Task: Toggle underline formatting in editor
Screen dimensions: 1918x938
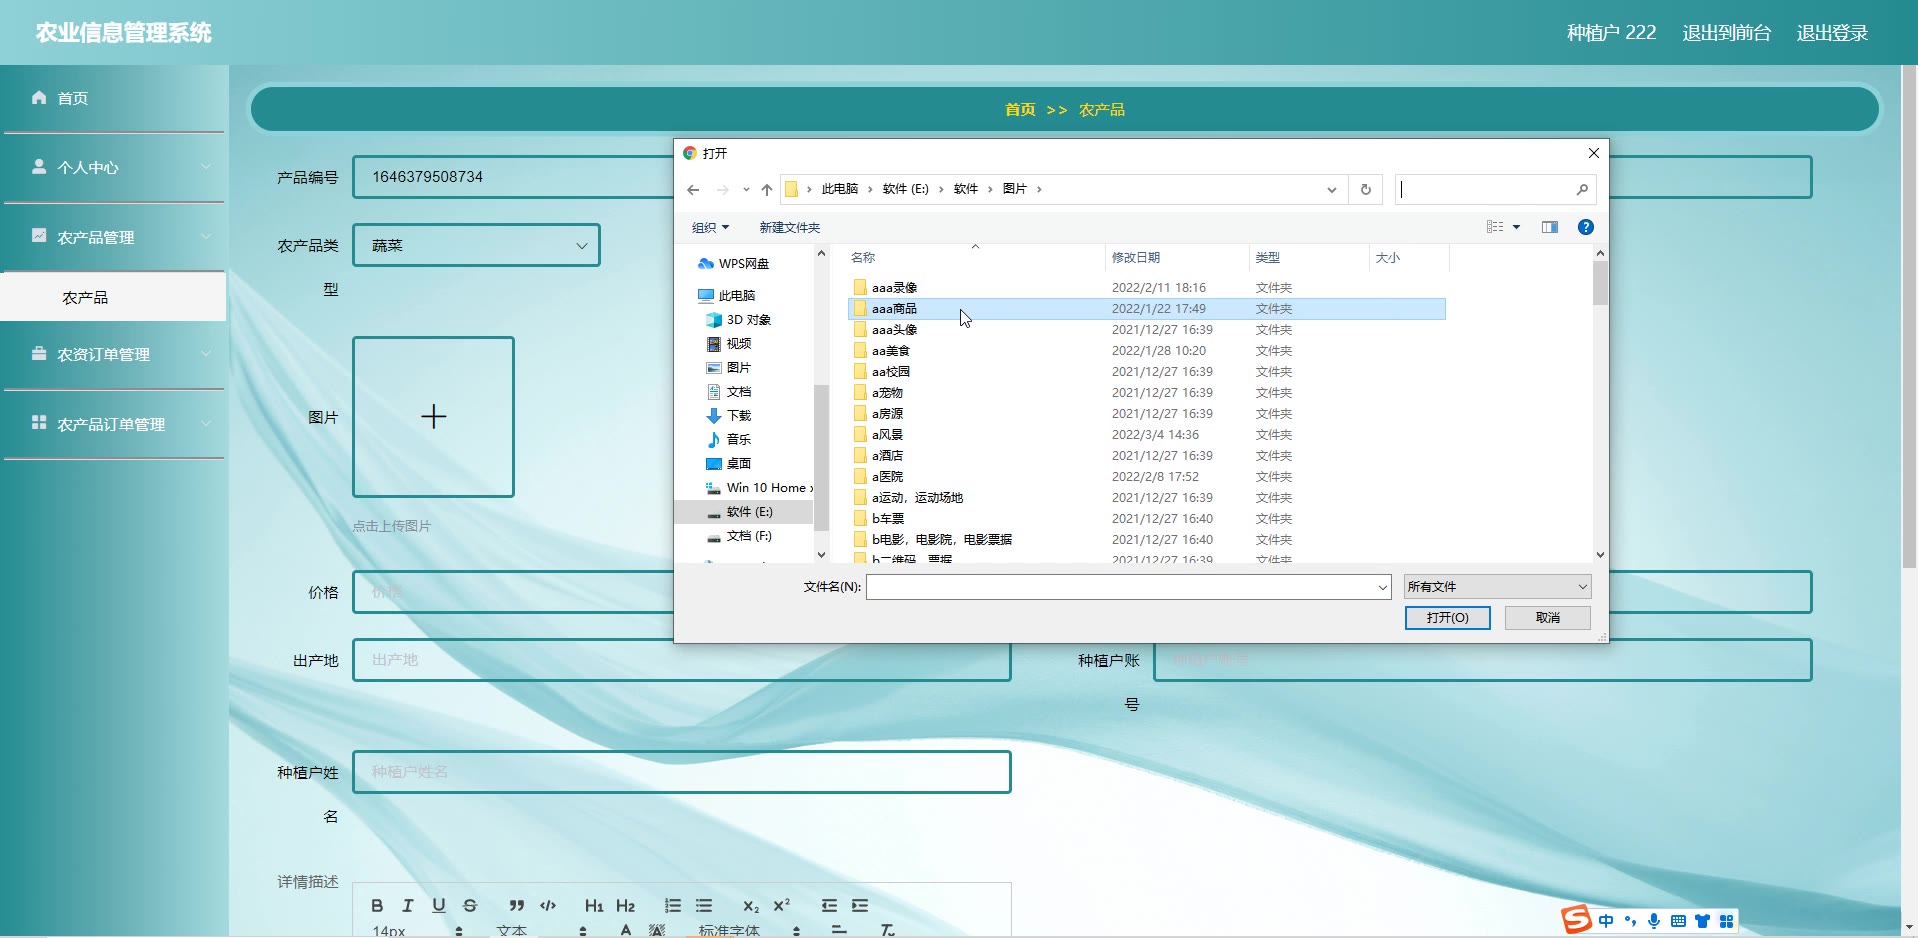Action: (439, 906)
